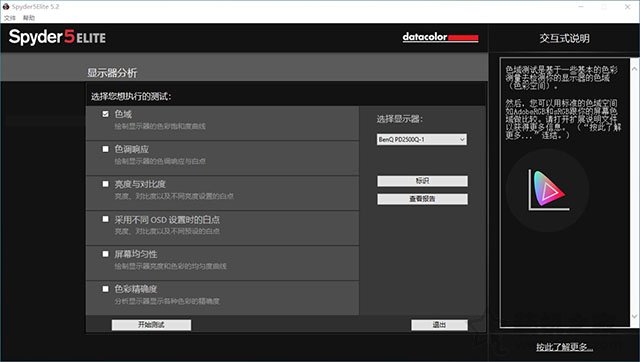640x362 pixels.
Task: Check the 采用不同 OSD 设置时的白点 option
Action: [x=106, y=219]
